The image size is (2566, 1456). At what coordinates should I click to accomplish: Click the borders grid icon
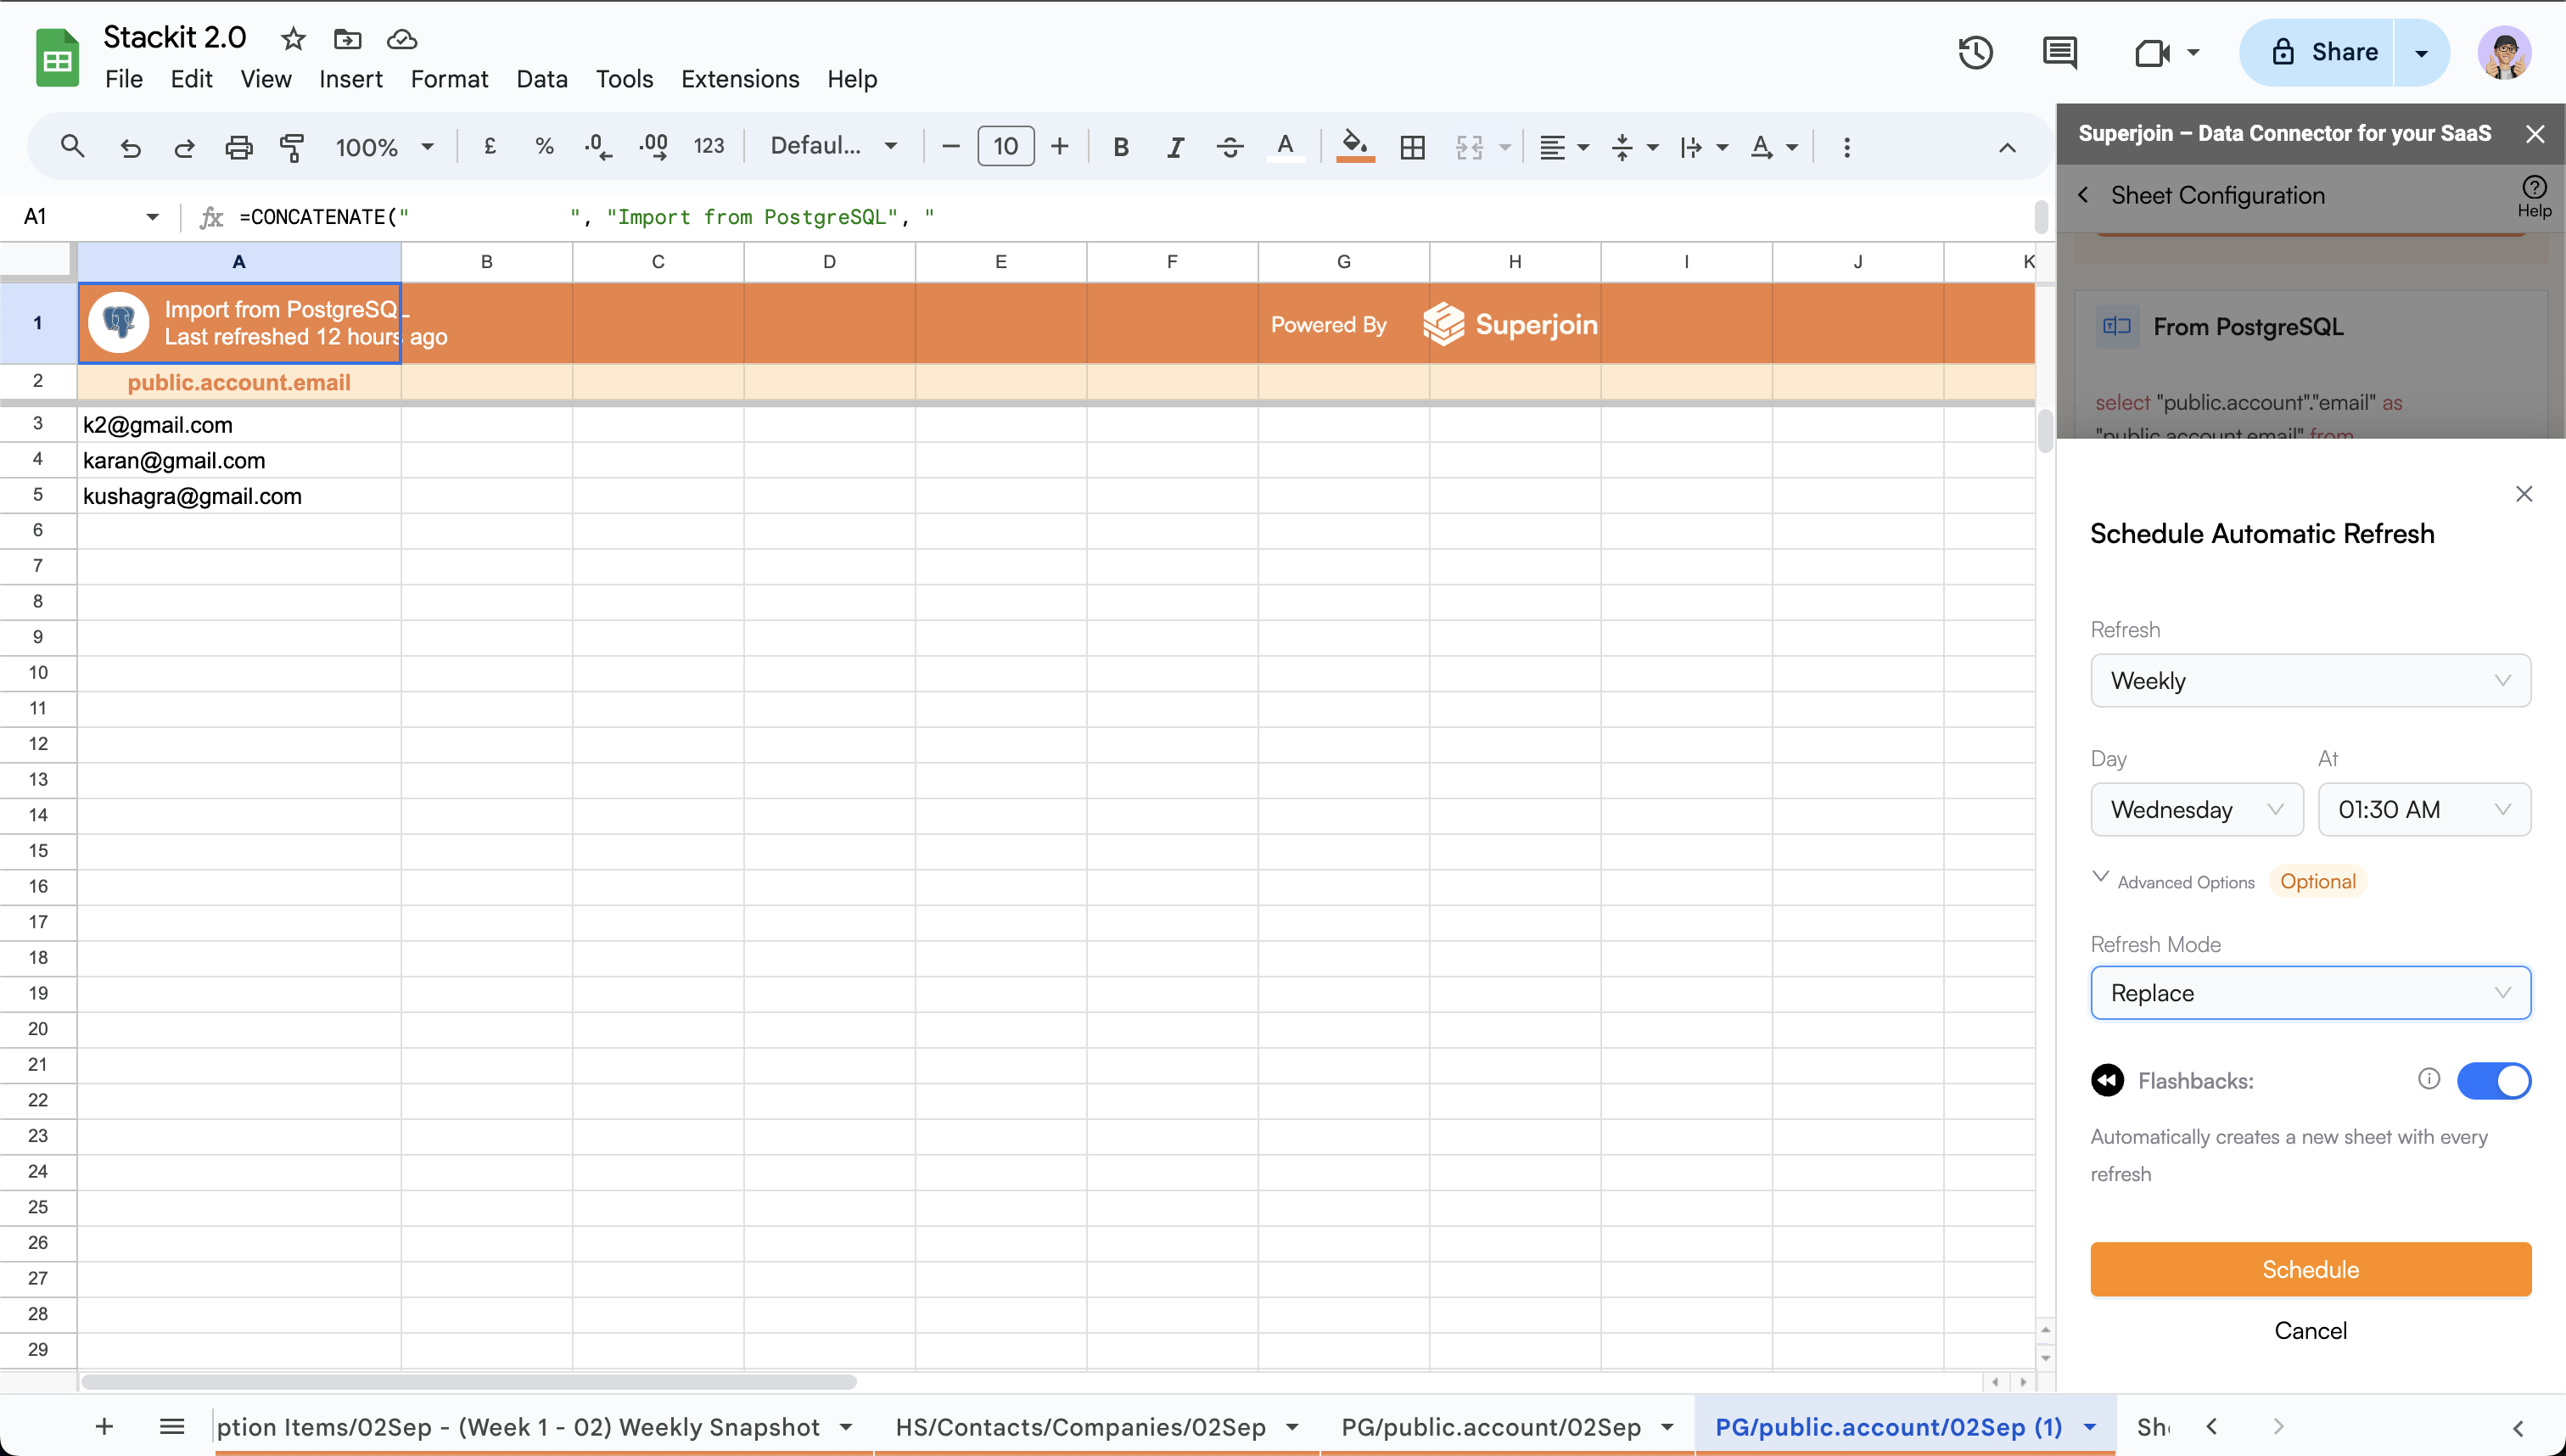point(1412,148)
